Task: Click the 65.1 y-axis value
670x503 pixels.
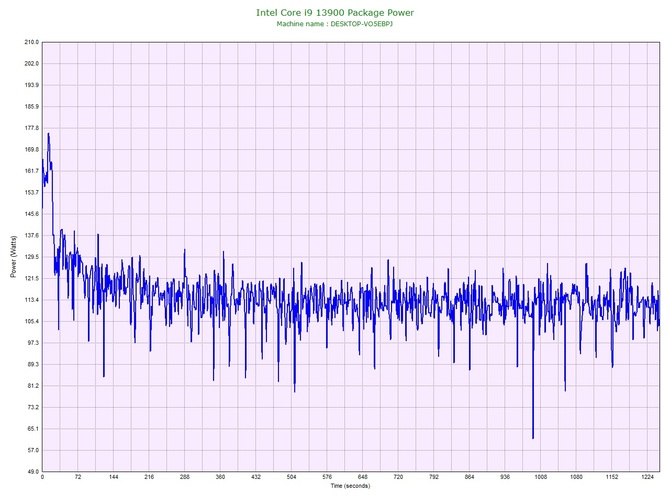Action: pyautogui.click(x=33, y=429)
